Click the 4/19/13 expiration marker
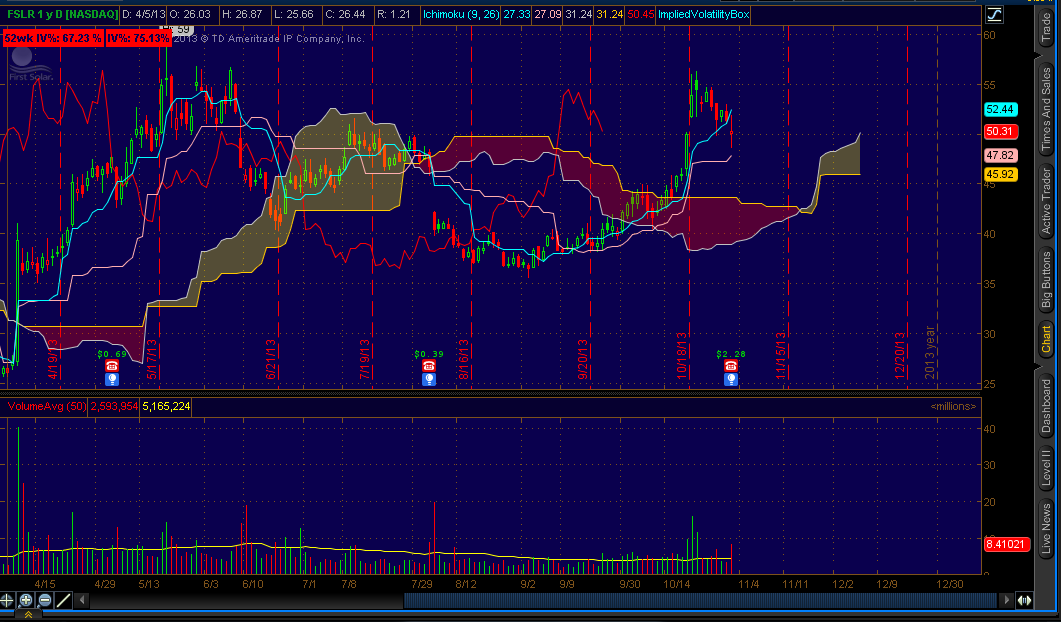The width and height of the screenshot is (1061, 622). 53,357
